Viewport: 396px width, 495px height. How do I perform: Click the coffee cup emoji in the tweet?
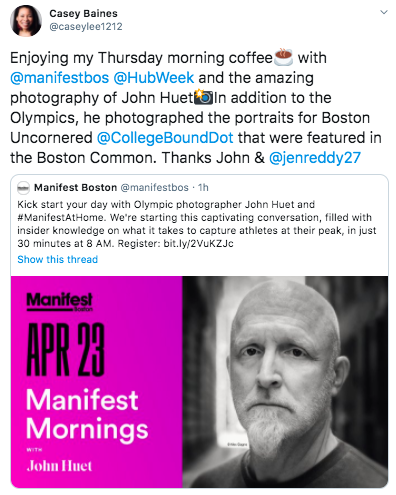[x=283, y=57]
